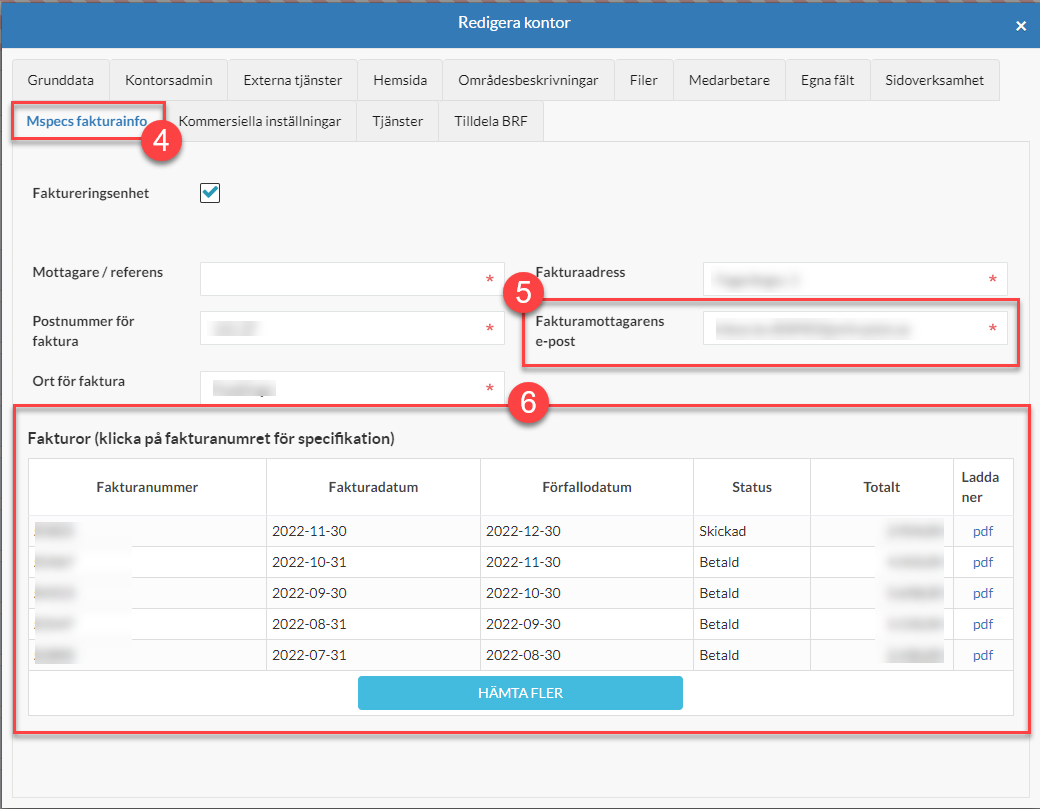Click the Mottagare / referens input field
The width and height of the screenshot is (1040, 809).
pos(352,279)
